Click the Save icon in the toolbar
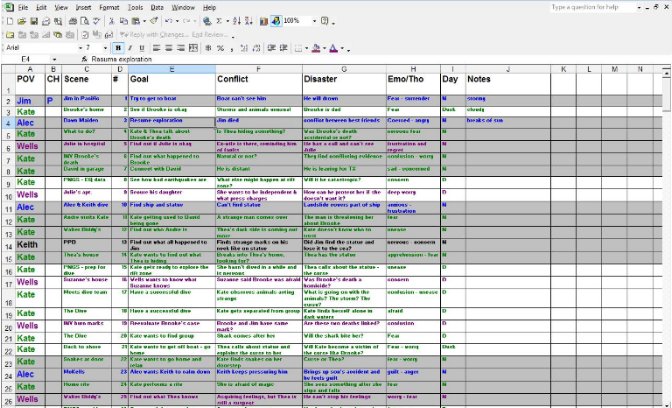The height and width of the screenshot is (408, 672). click(32, 20)
